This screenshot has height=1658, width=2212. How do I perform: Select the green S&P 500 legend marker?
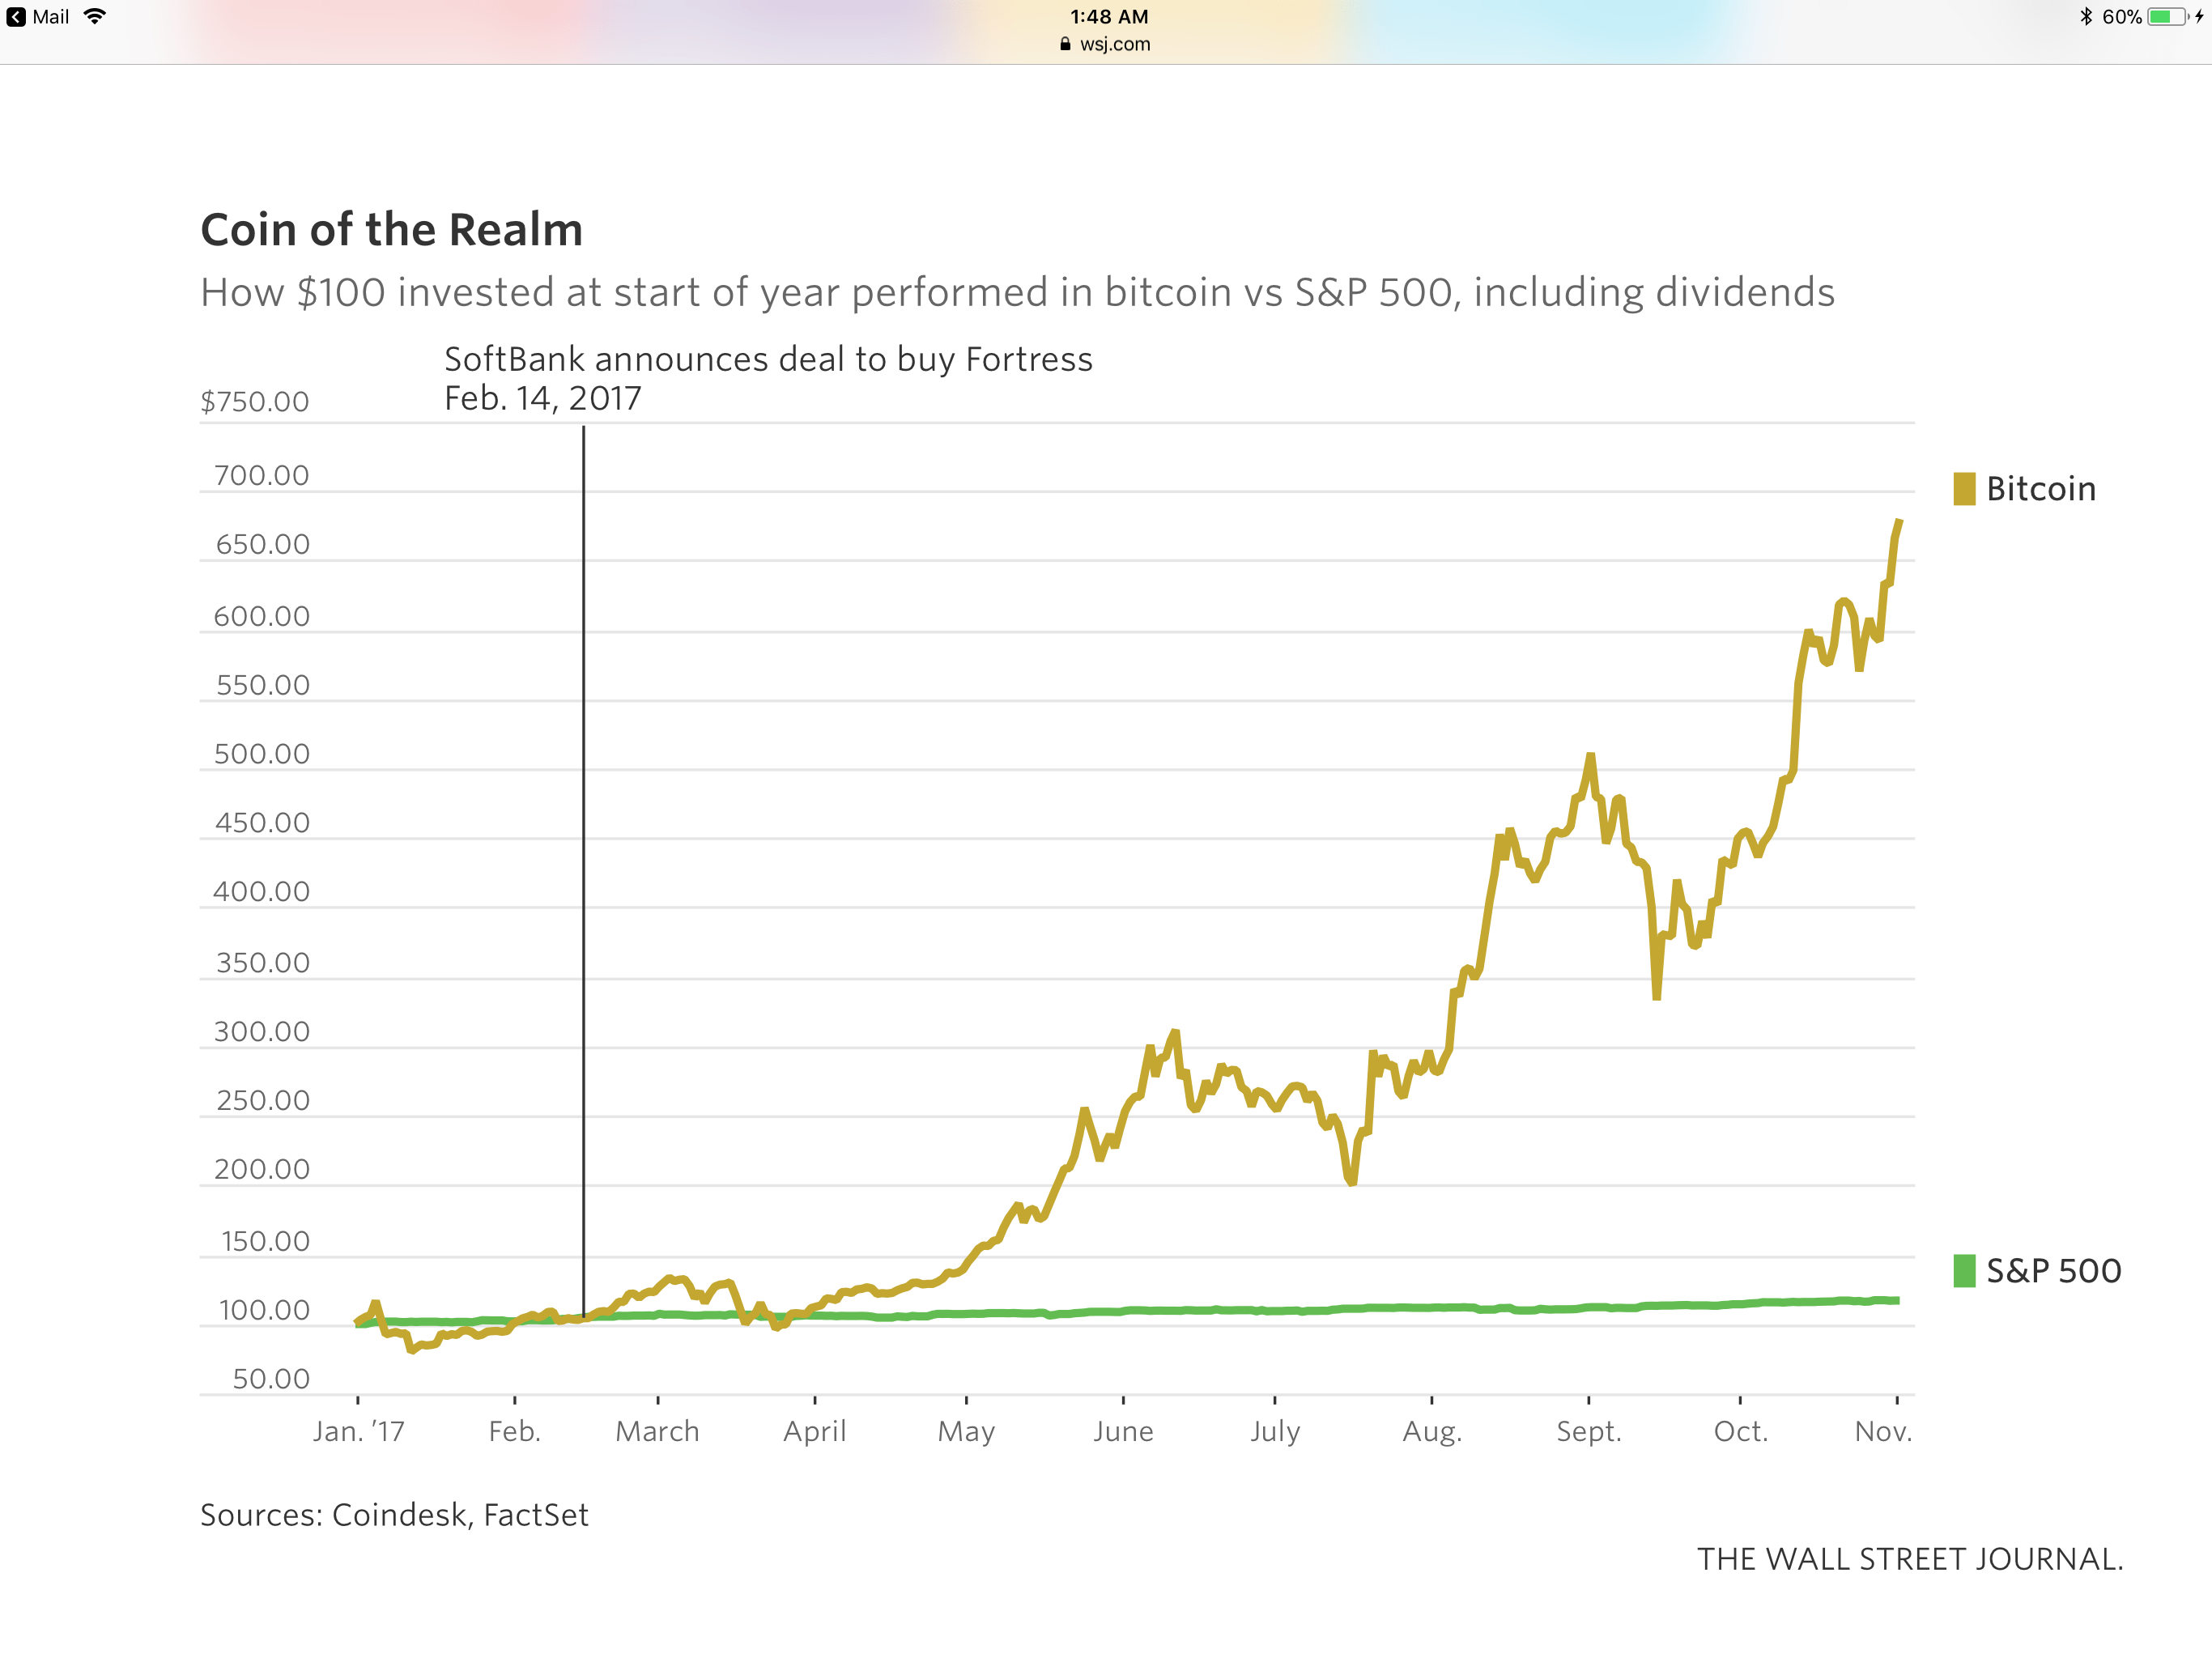pos(1964,1270)
